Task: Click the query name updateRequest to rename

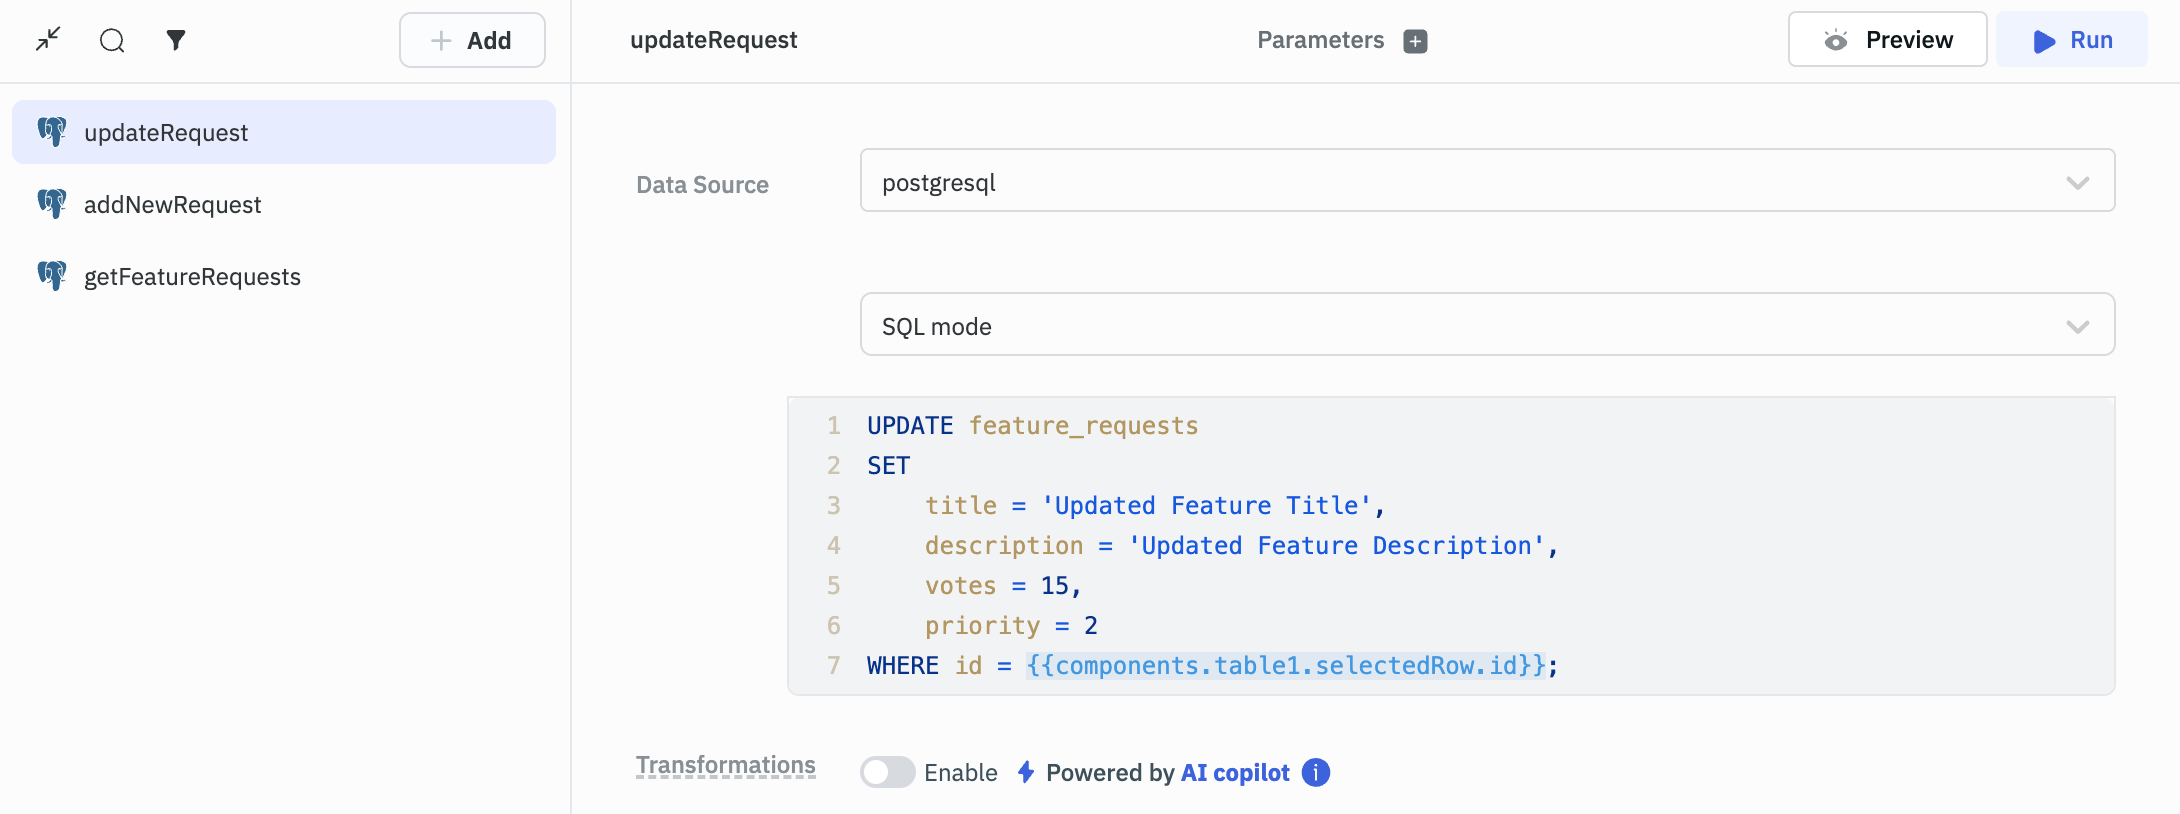Action: [x=713, y=40]
